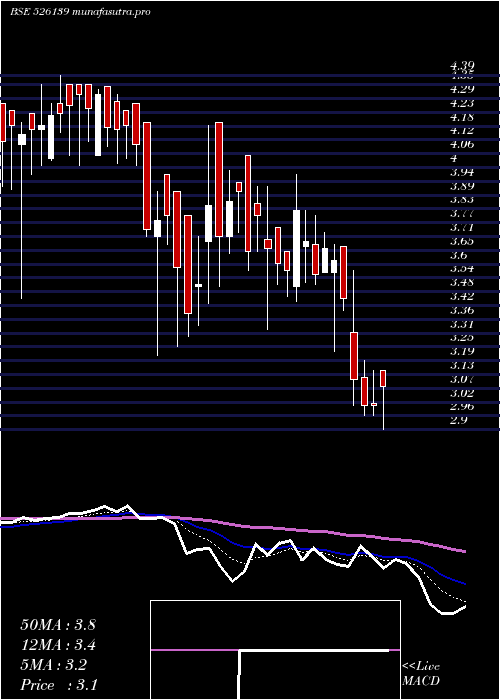Select the 4.39 price axis label

462,67
